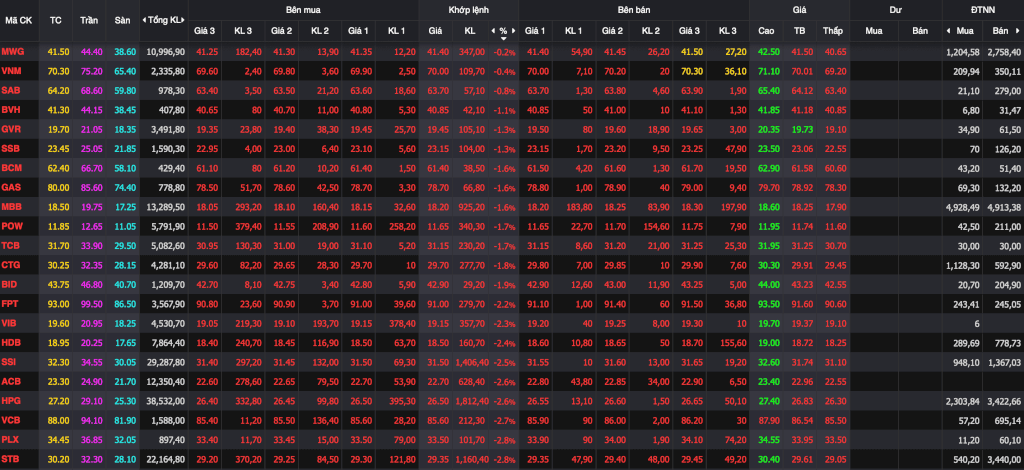Open the VCB ticker symbol
The image size is (1024, 470).
pos(11,421)
